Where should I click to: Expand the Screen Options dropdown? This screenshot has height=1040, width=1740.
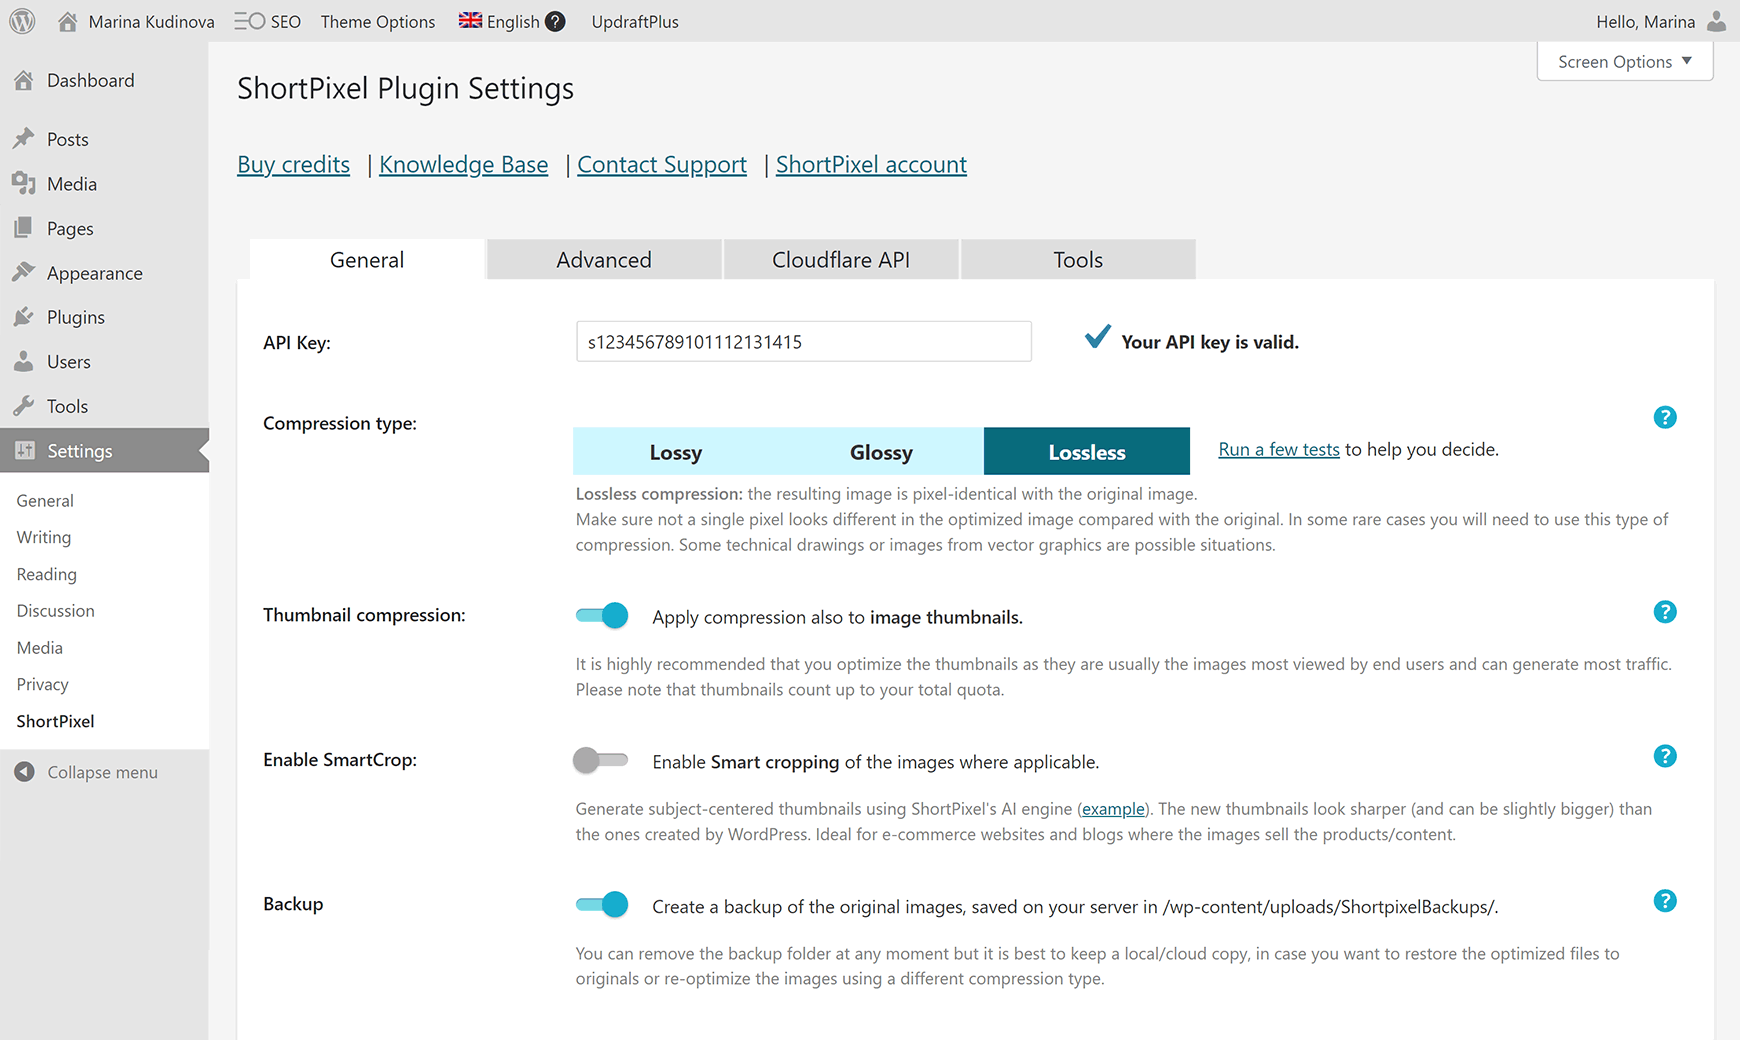pos(1625,61)
